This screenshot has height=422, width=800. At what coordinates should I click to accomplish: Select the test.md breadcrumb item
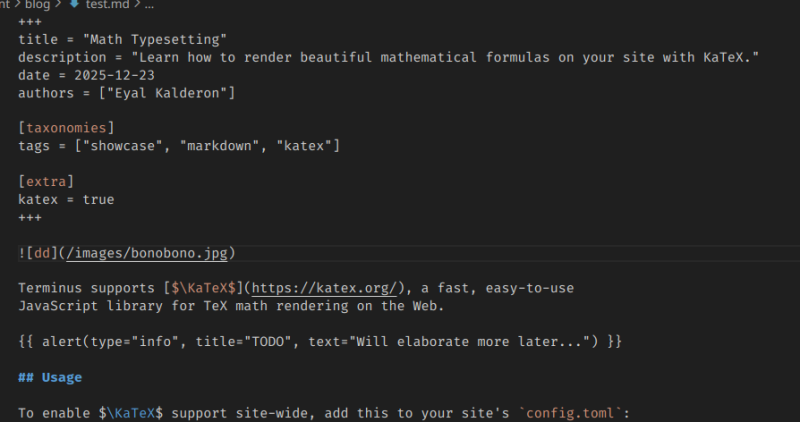[106, 5]
